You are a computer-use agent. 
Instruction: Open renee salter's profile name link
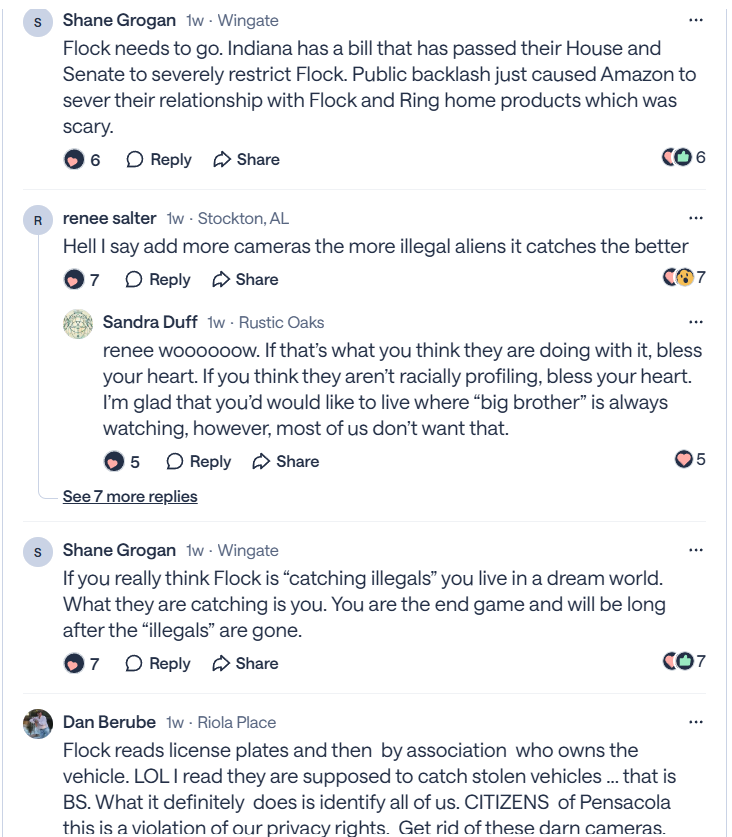coord(110,218)
